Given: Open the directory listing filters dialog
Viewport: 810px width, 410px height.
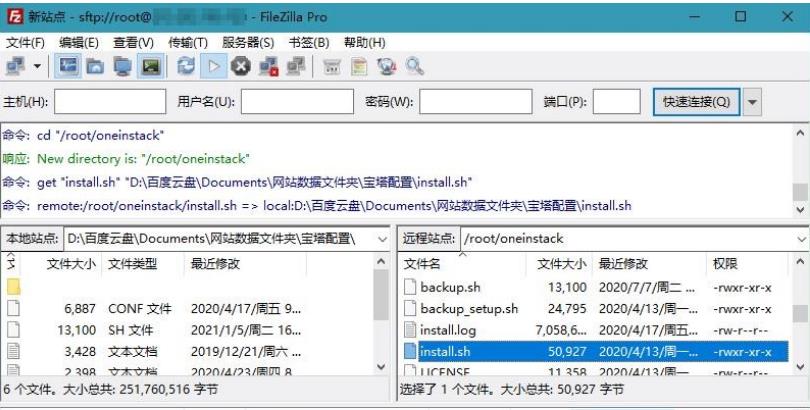Looking at the screenshot, I should pos(332,67).
